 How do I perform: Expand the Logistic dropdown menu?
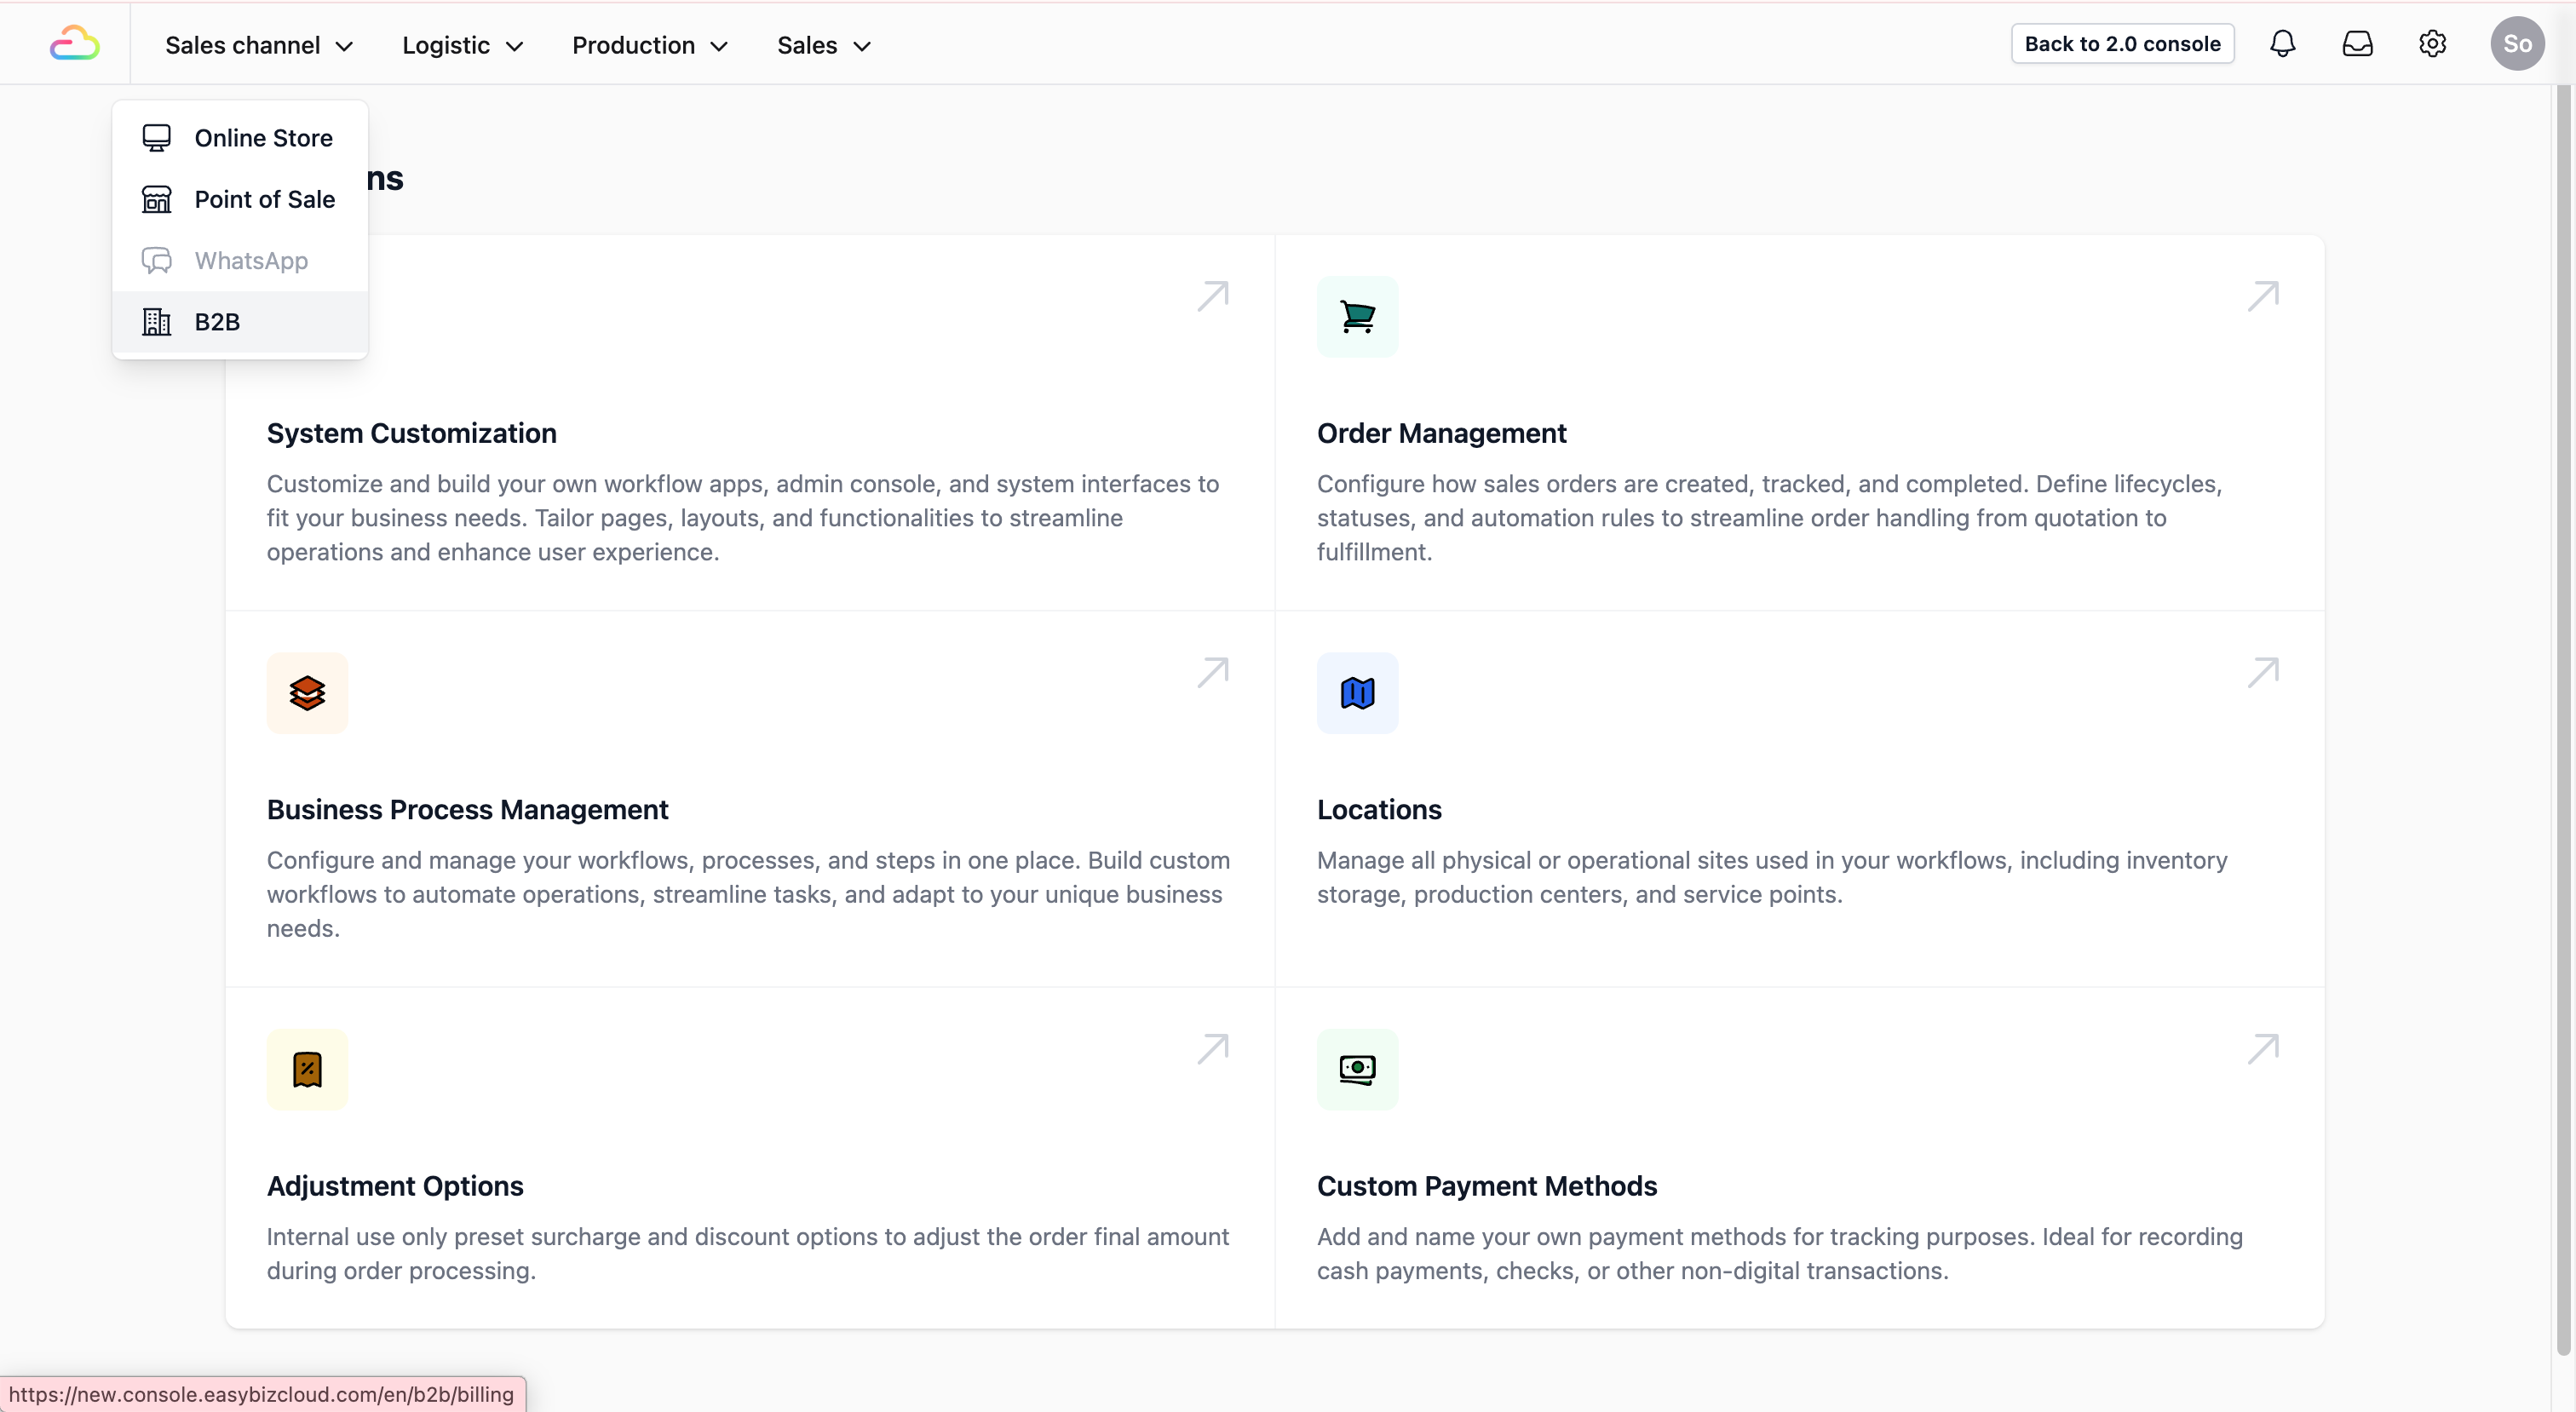[x=462, y=45]
